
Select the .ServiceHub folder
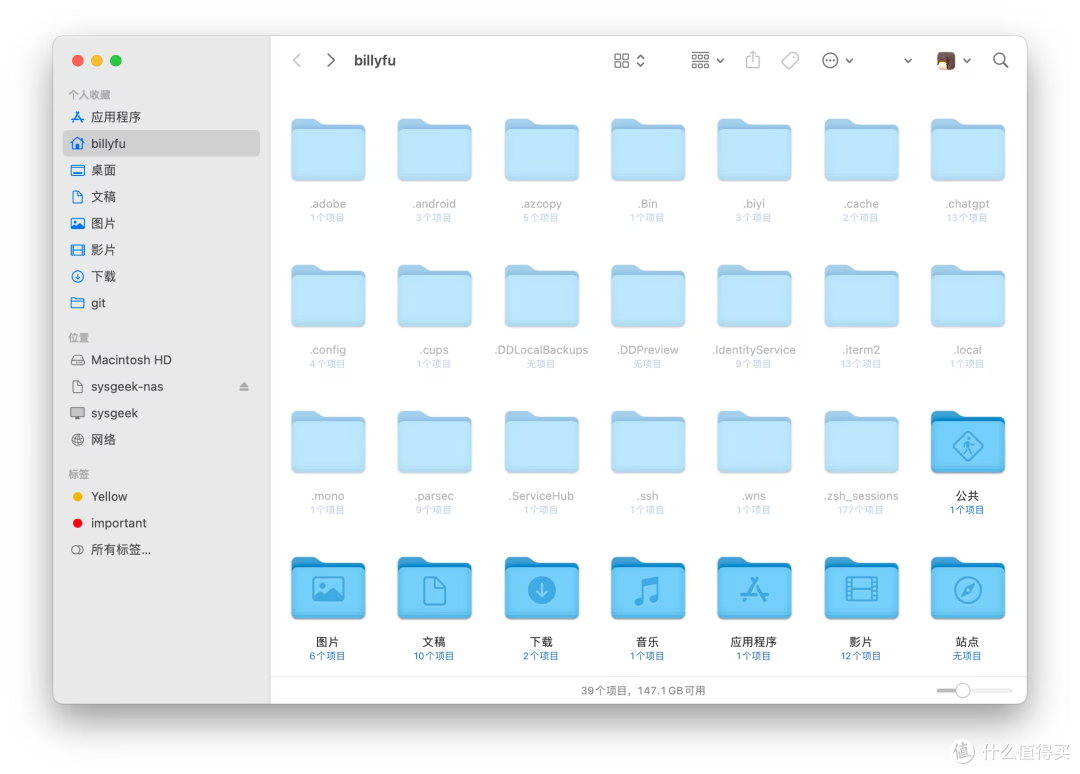541,442
